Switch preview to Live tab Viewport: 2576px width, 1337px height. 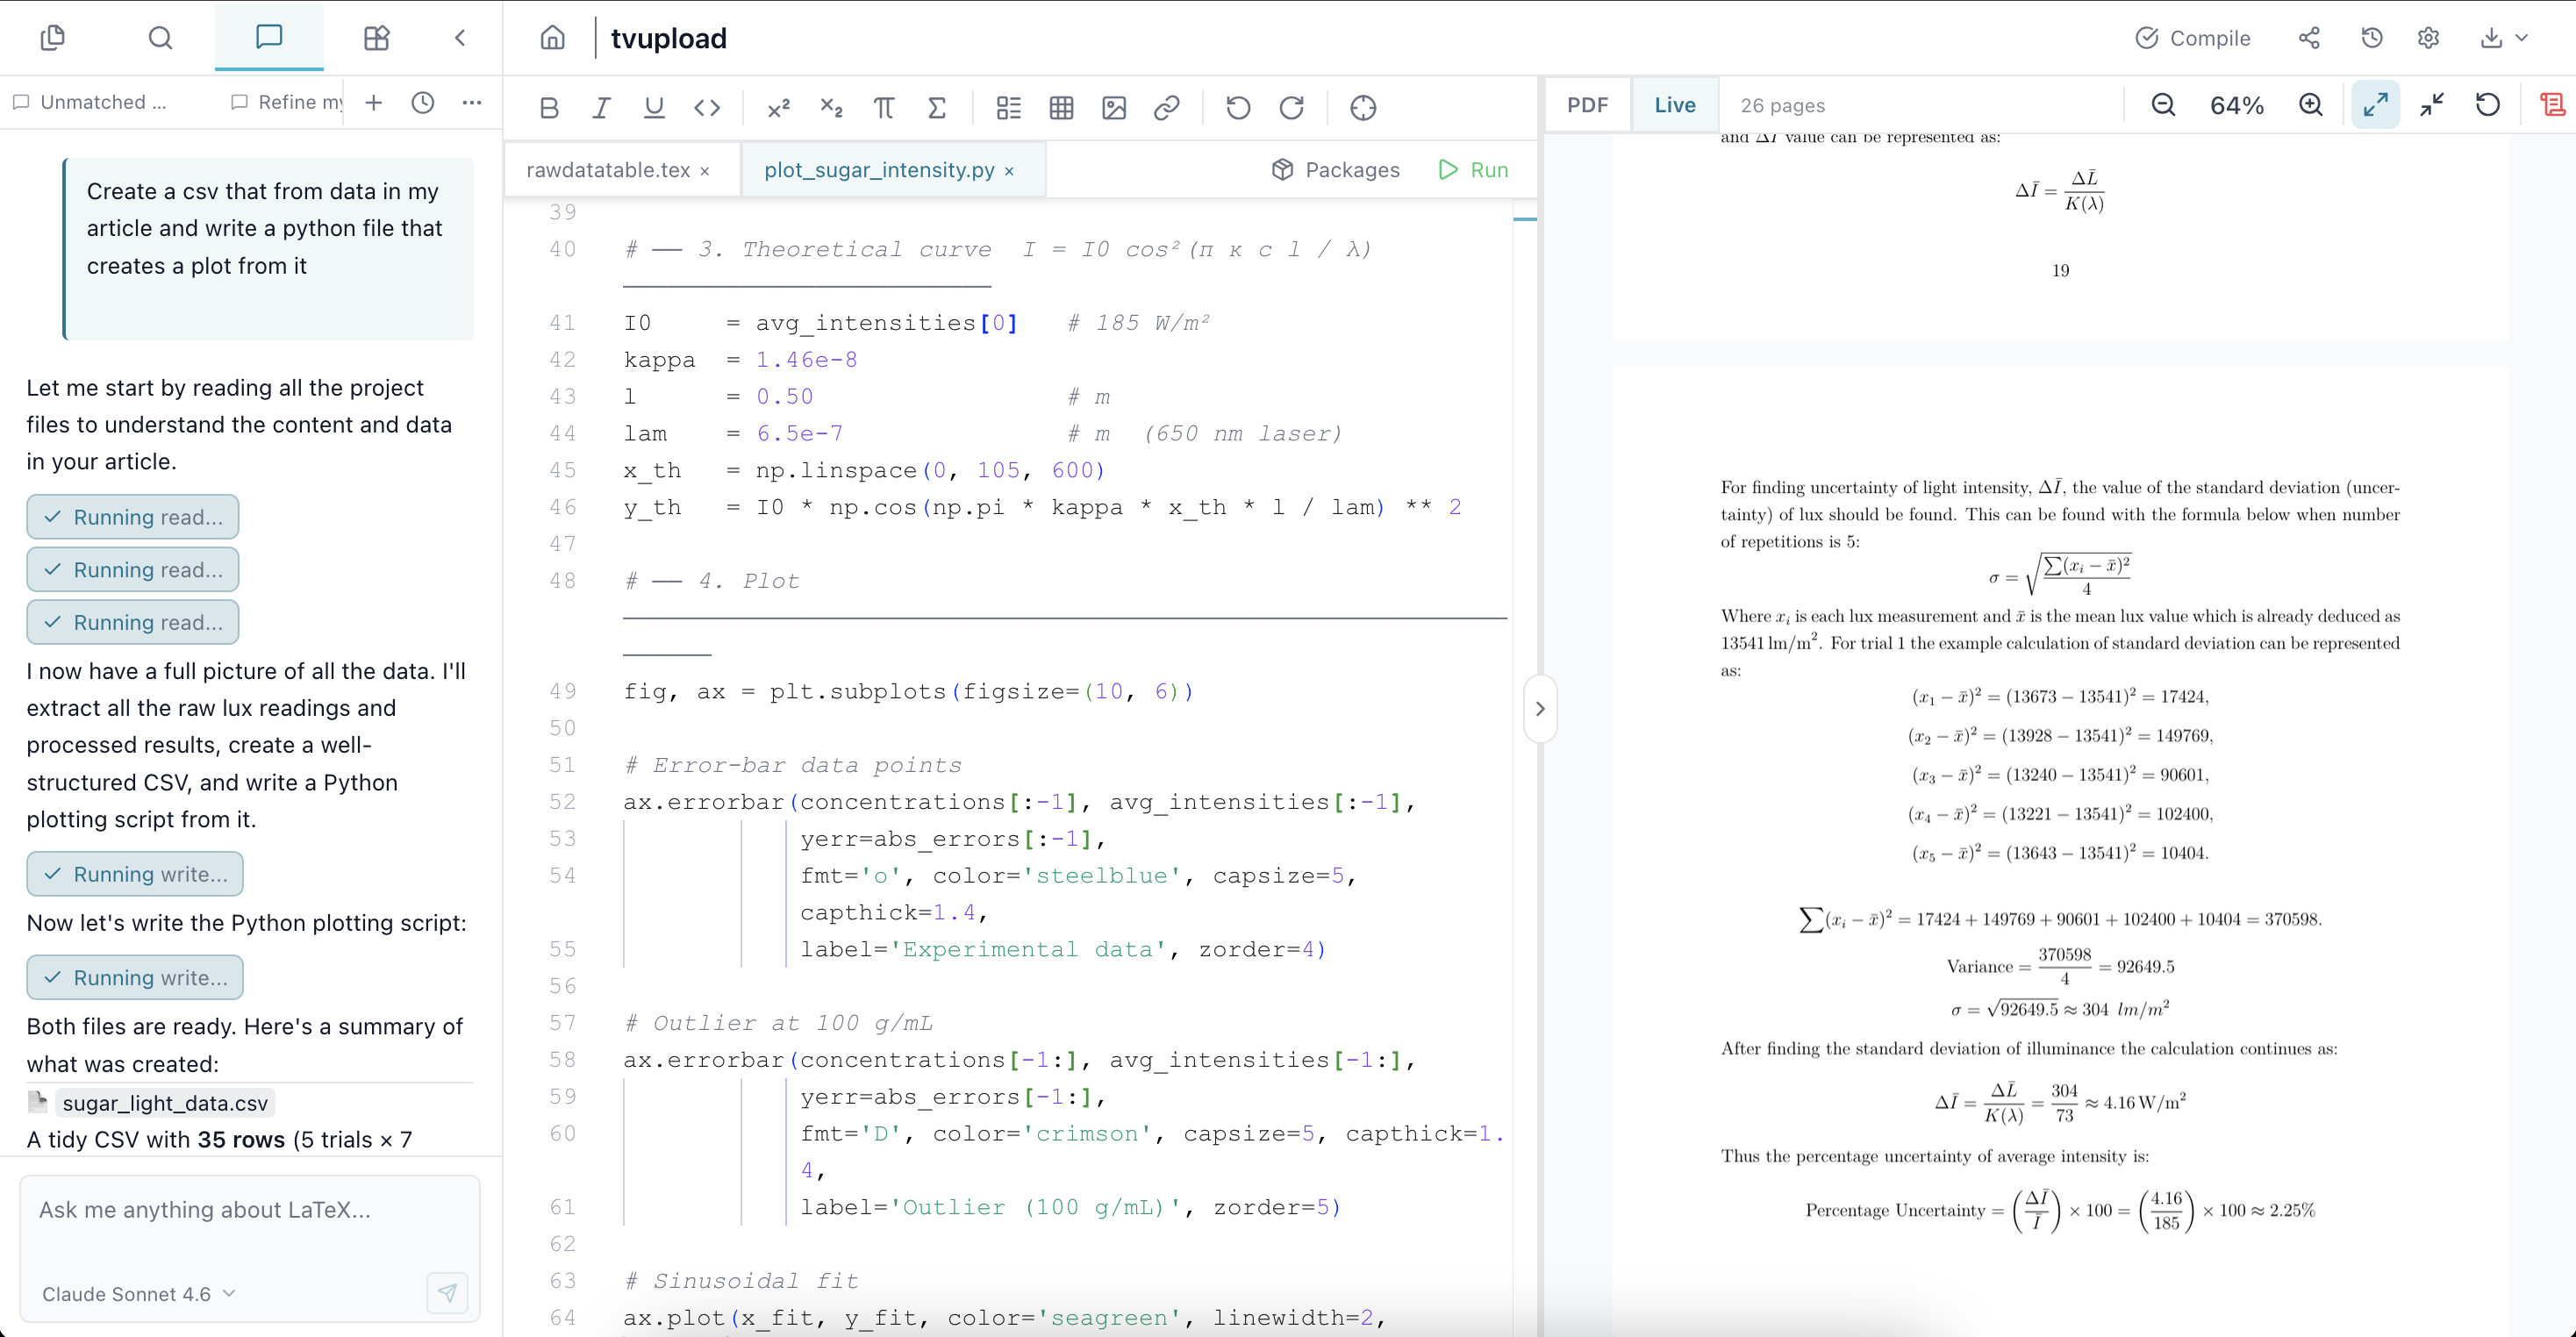(x=1675, y=105)
